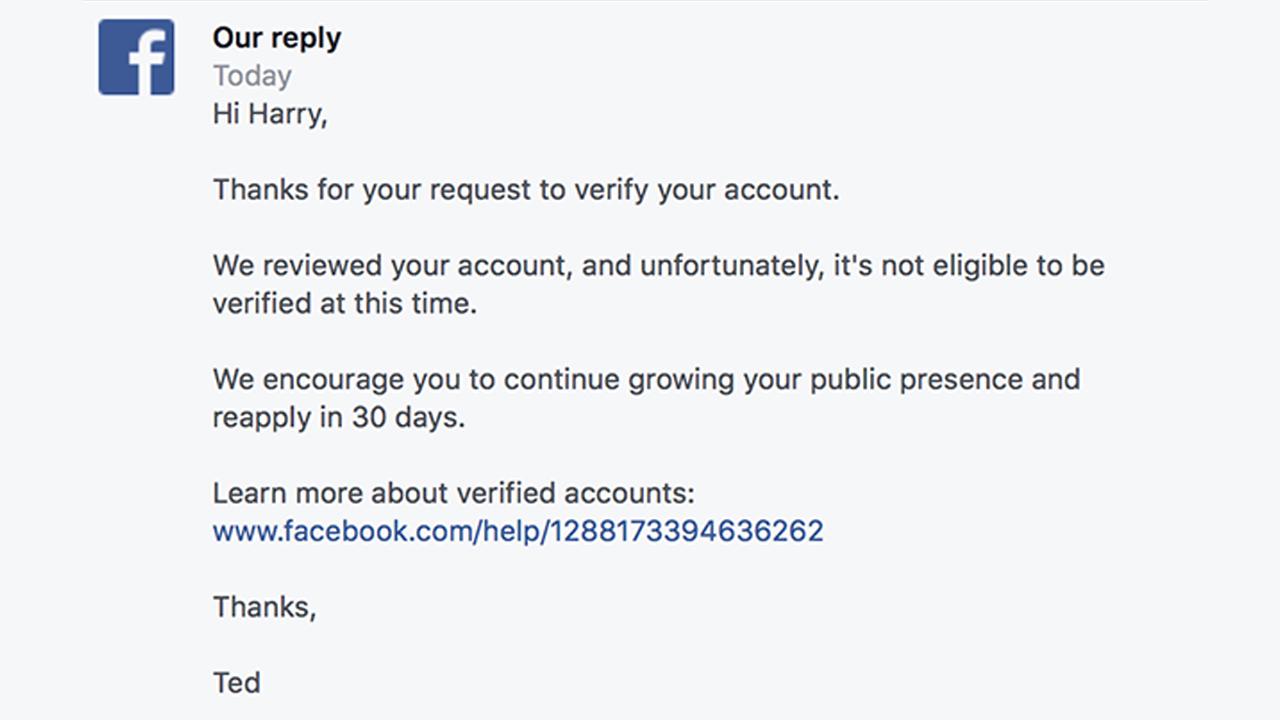Click the "Today" timestamp
This screenshot has height=720, width=1280.
click(x=252, y=76)
